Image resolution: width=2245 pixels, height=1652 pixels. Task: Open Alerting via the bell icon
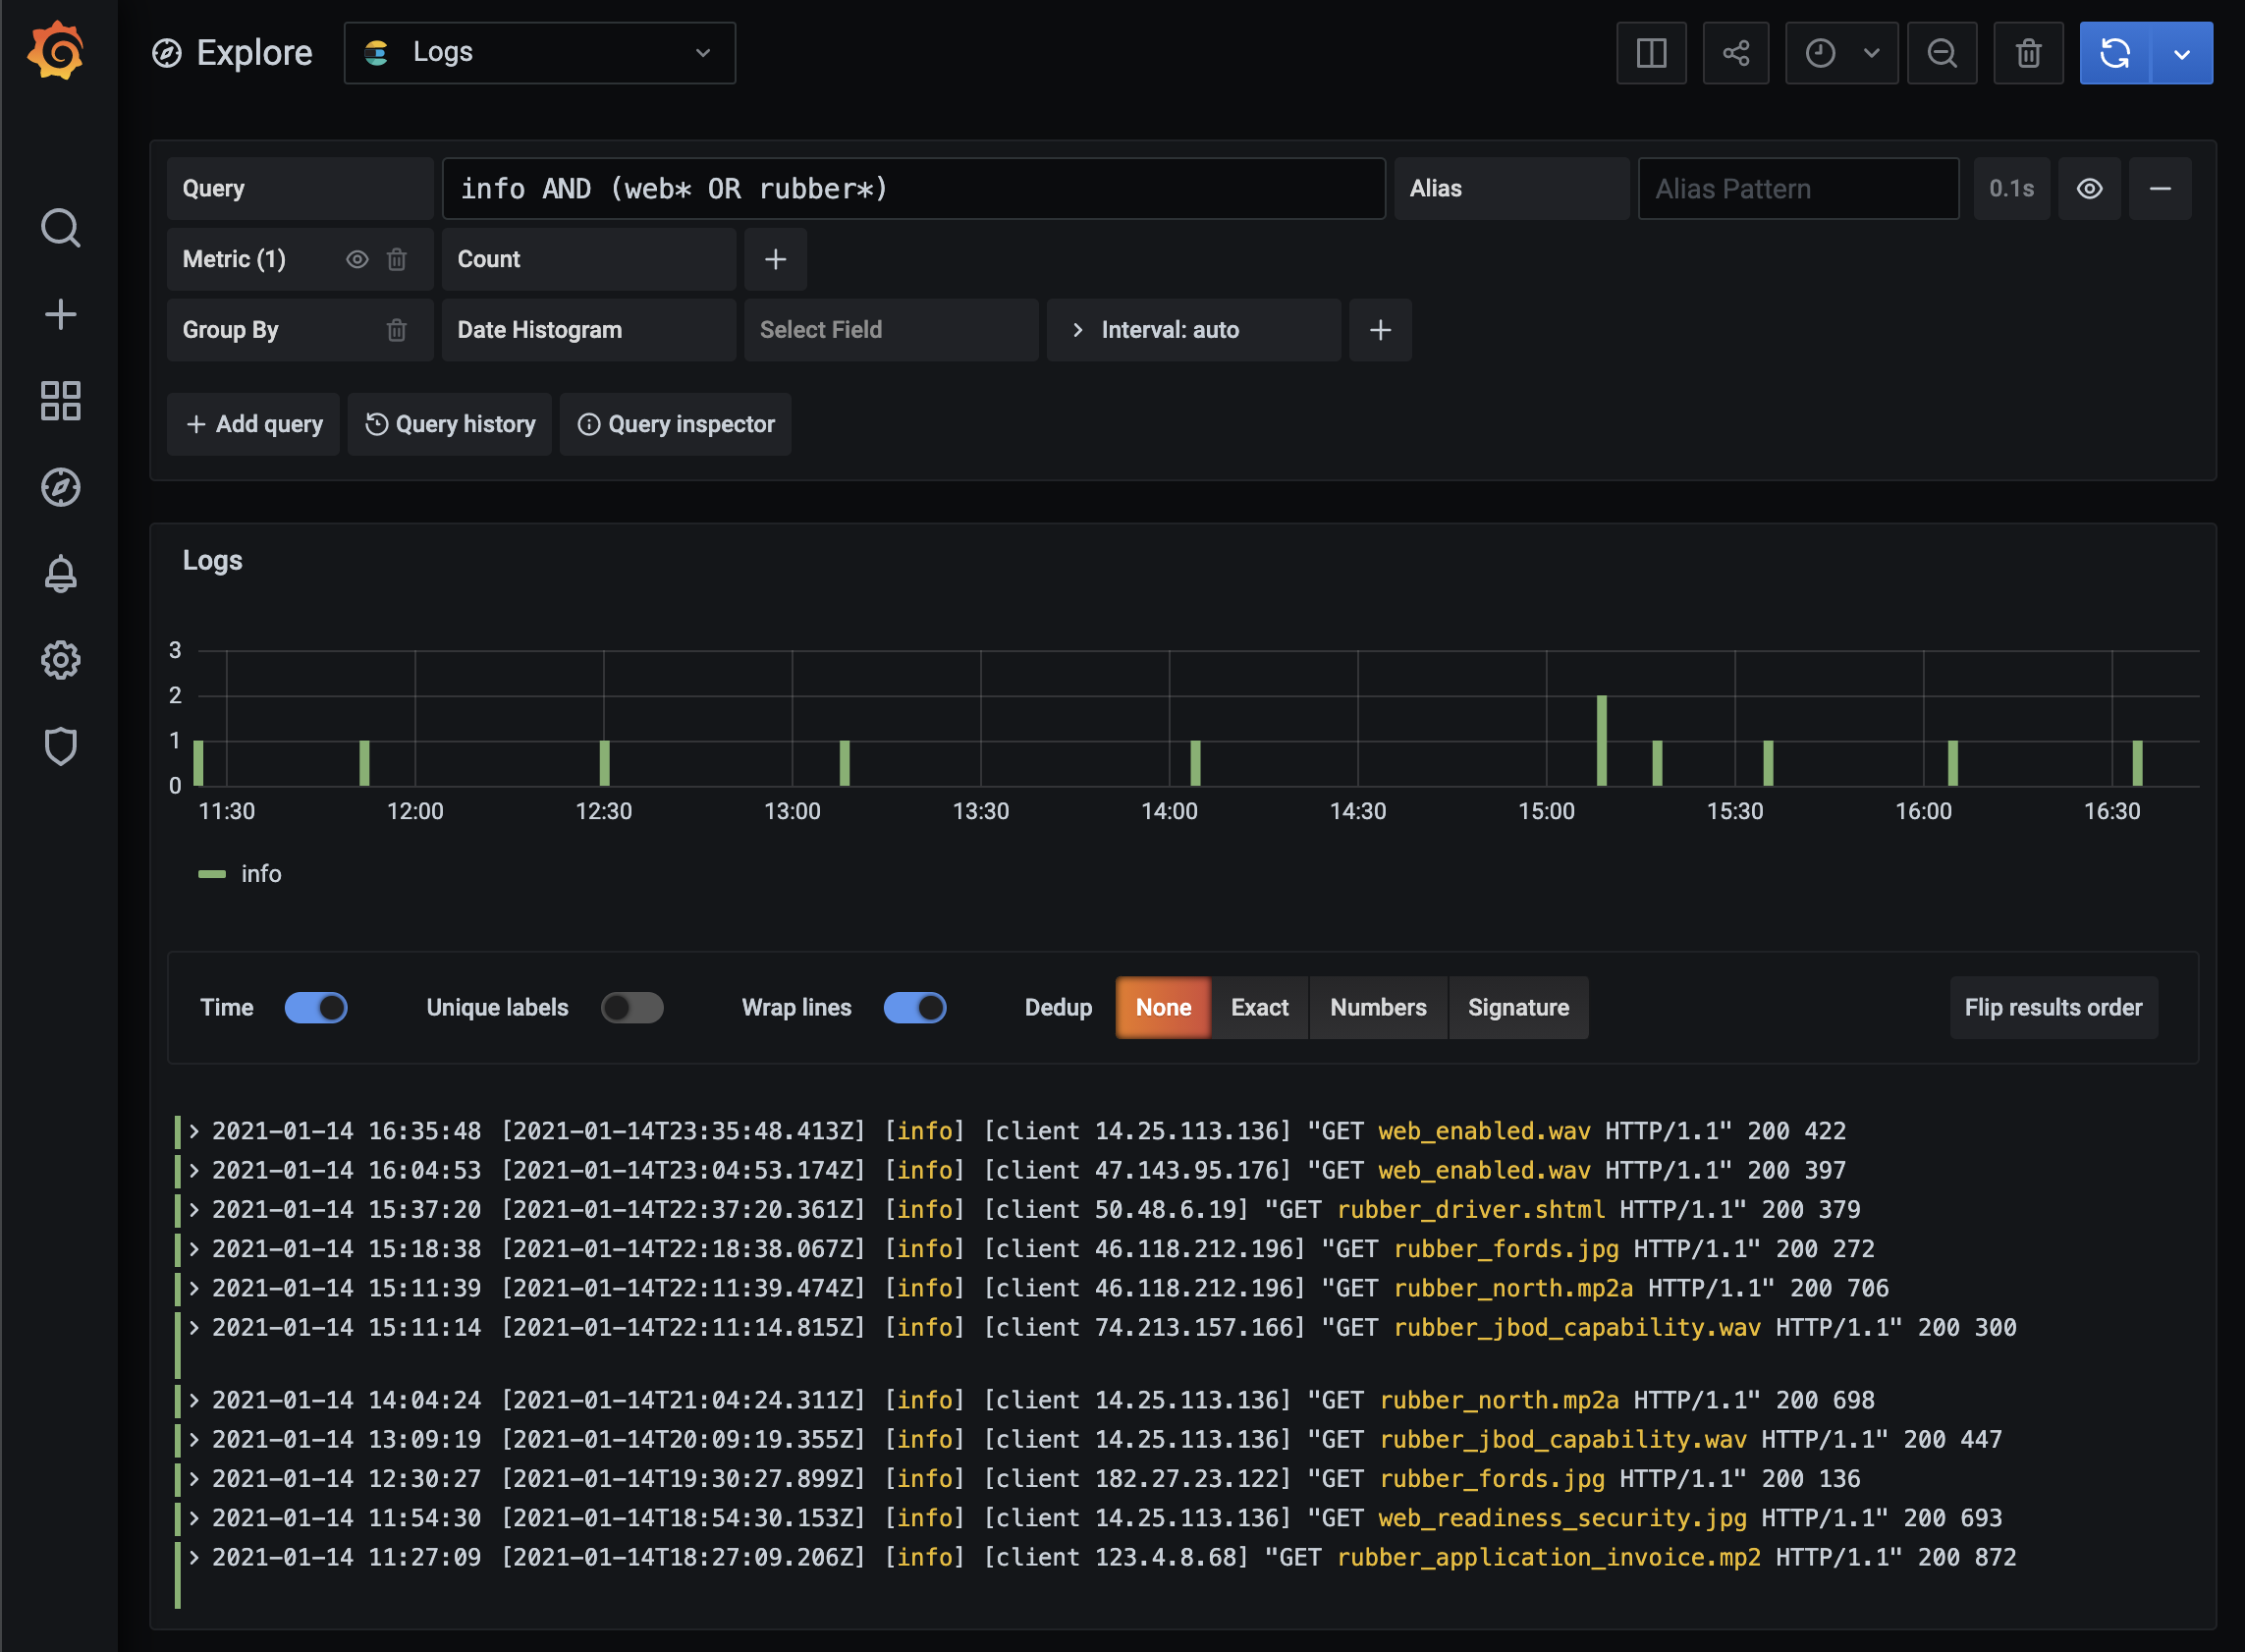click(x=61, y=573)
